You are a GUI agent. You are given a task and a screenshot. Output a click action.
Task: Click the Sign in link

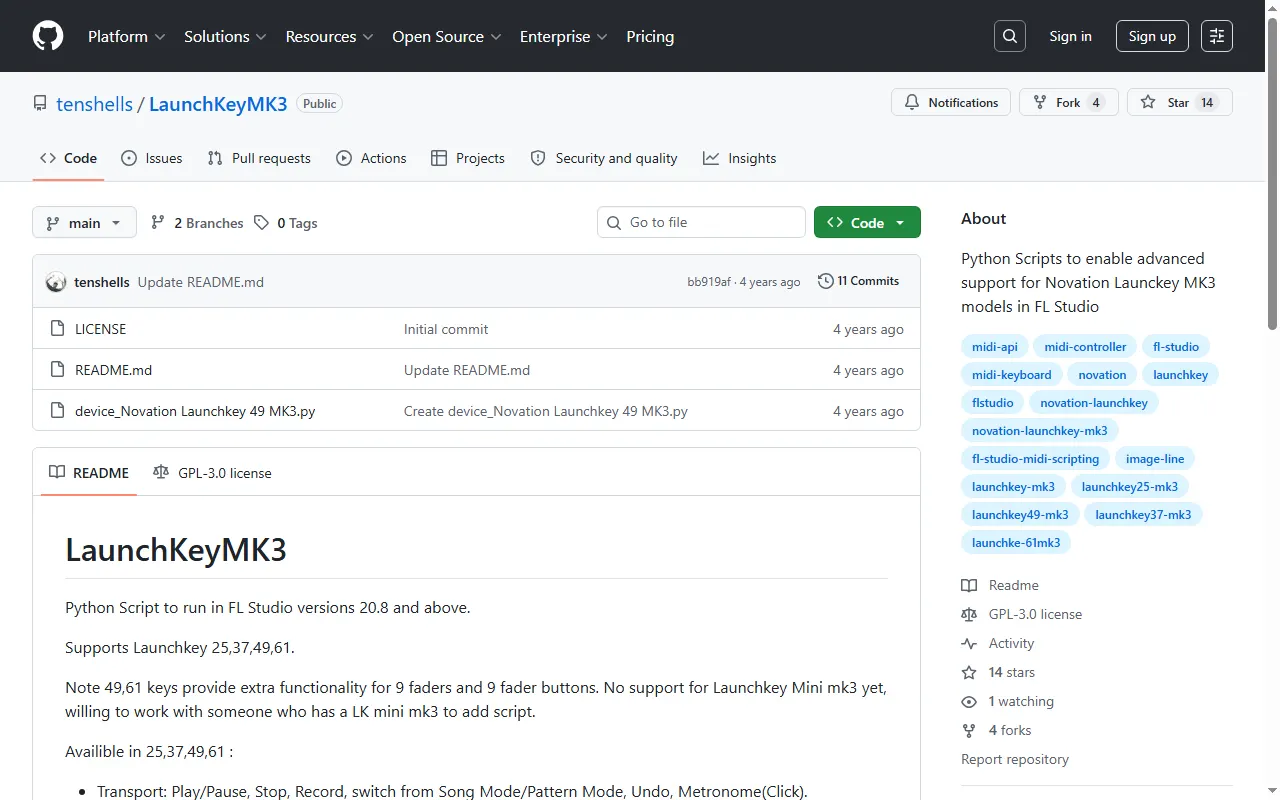[x=1070, y=36]
